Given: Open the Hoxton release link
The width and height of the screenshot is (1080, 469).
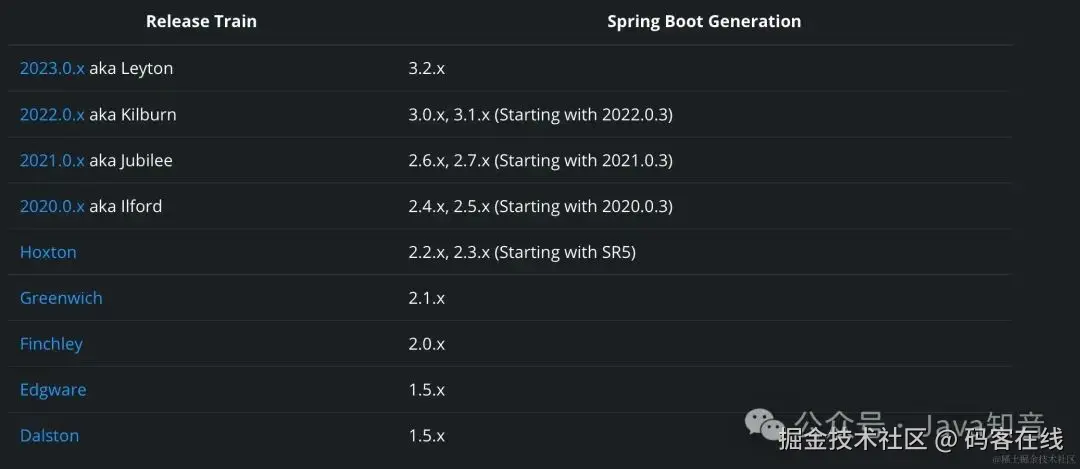Looking at the screenshot, I should [x=48, y=253].
